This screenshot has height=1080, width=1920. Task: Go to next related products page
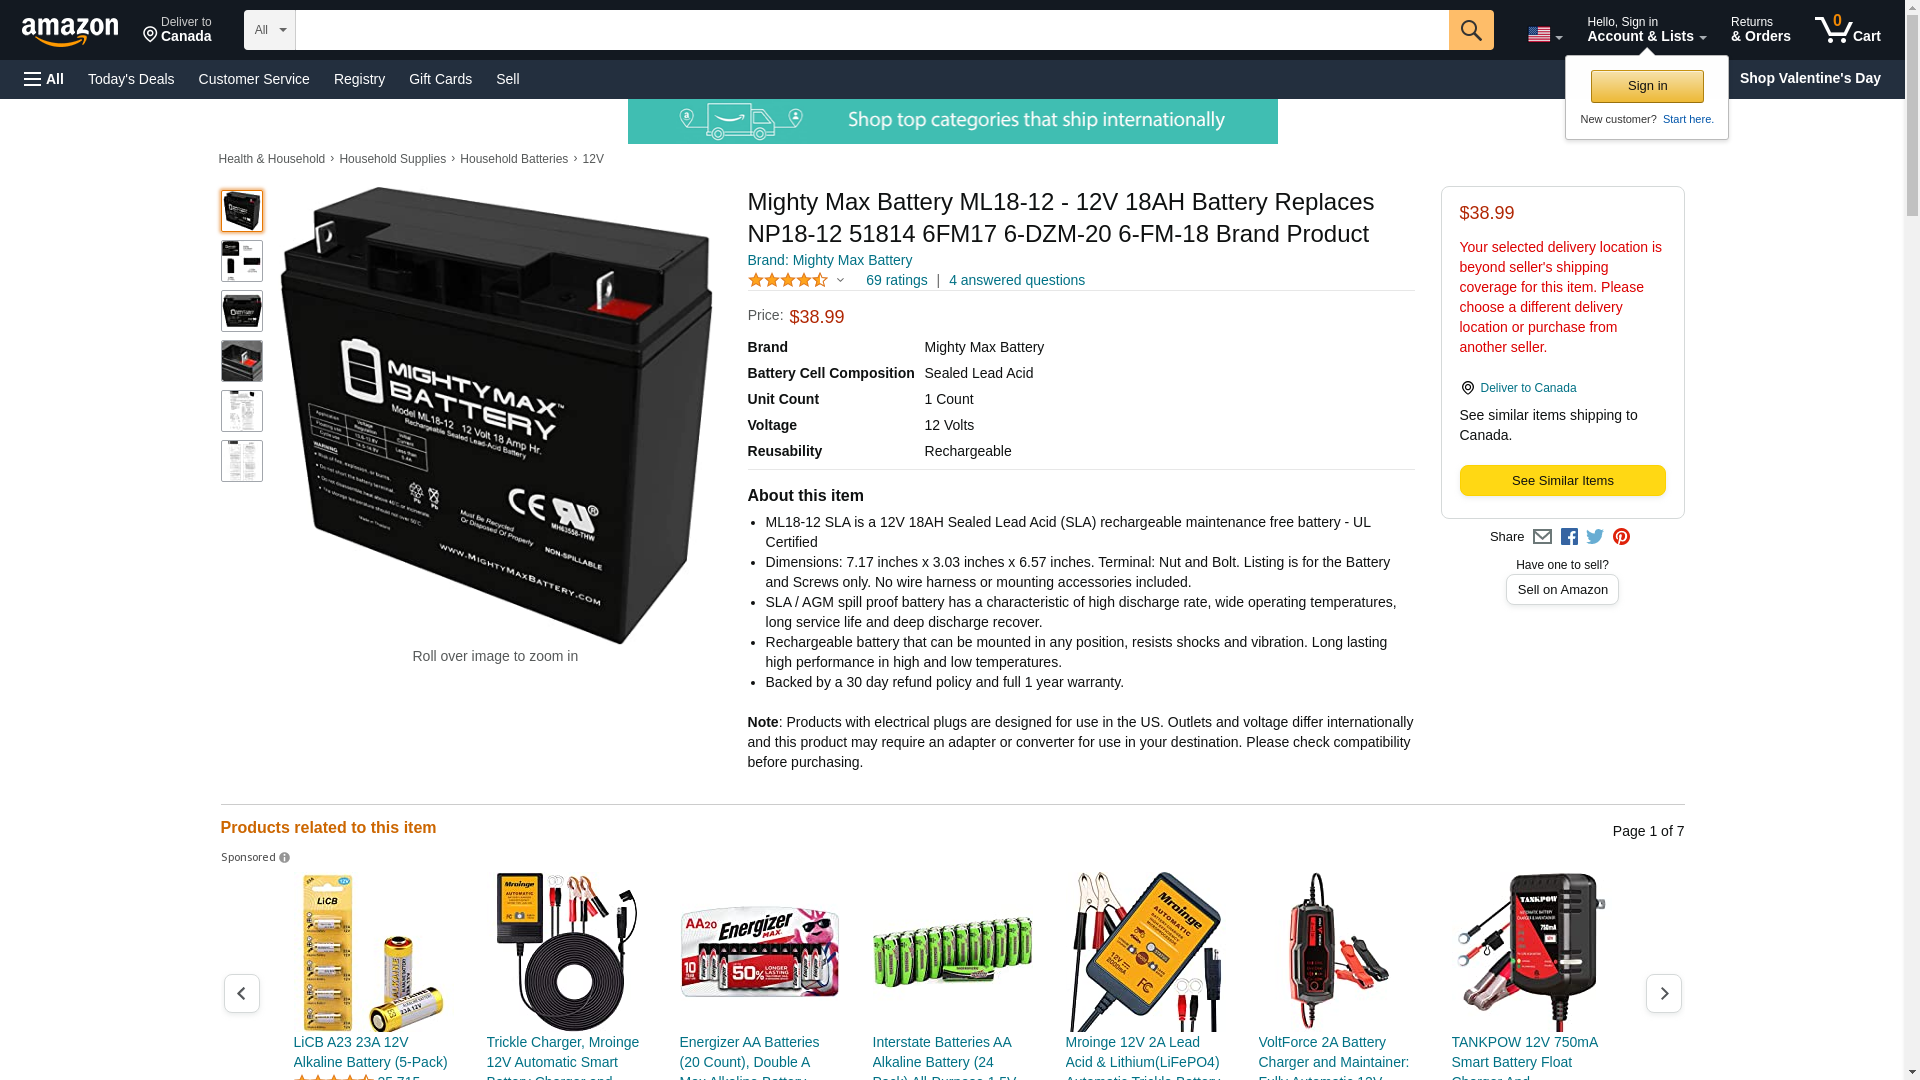[x=1663, y=993]
